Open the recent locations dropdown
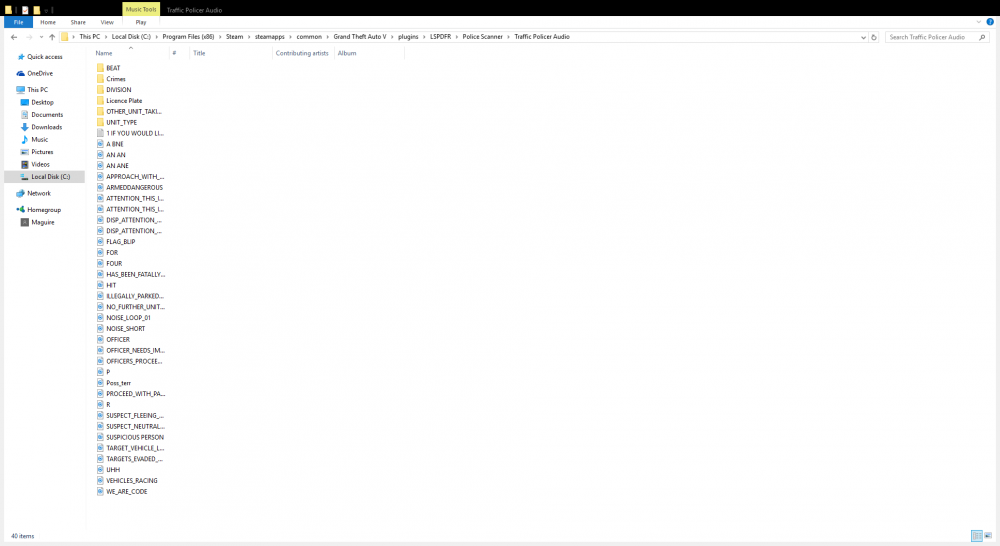The height and width of the screenshot is (546, 1000). click(41, 37)
